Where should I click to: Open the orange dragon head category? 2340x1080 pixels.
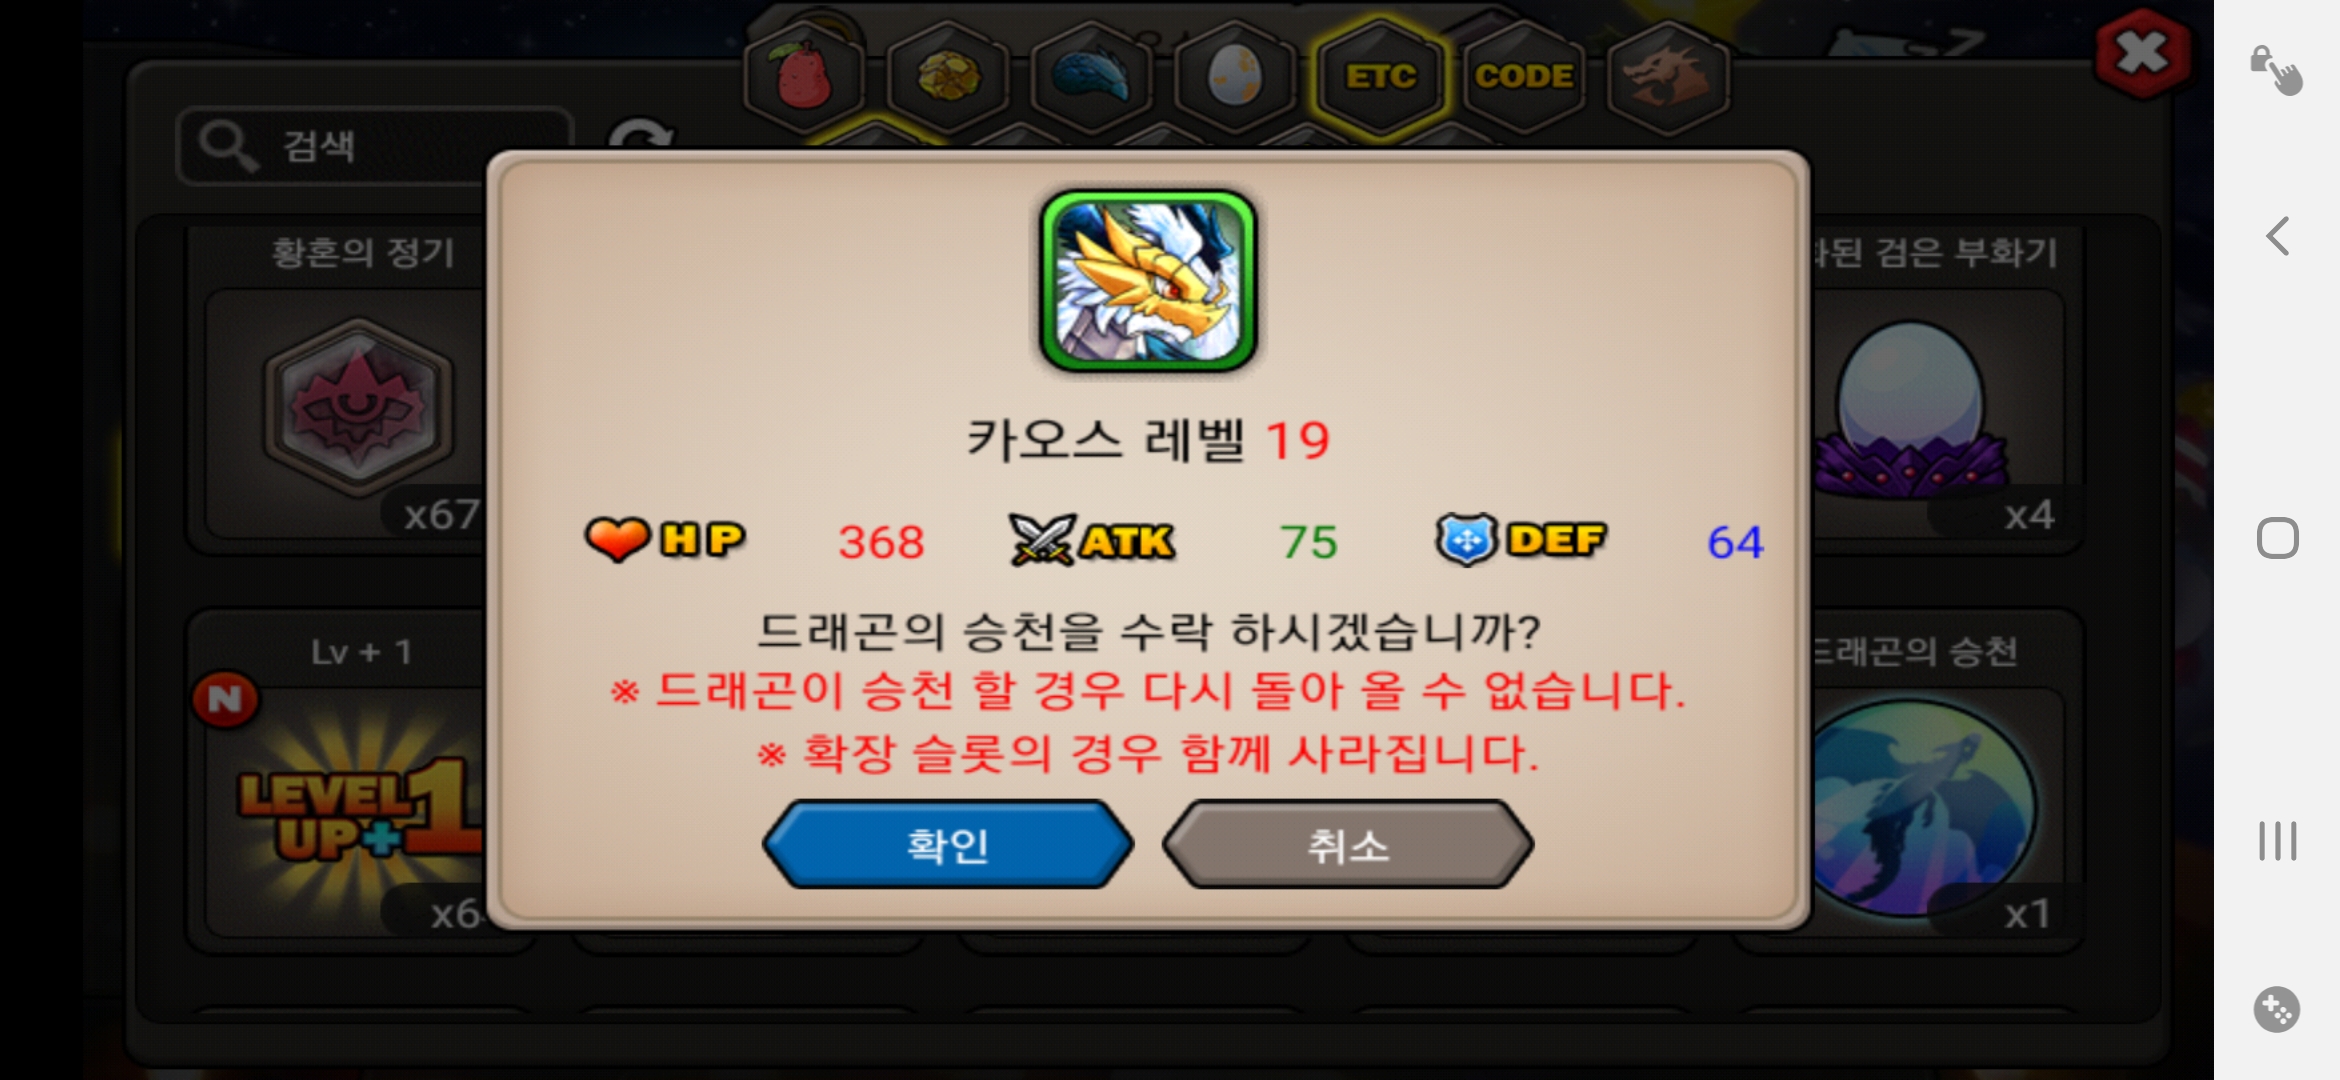coord(1667,75)
